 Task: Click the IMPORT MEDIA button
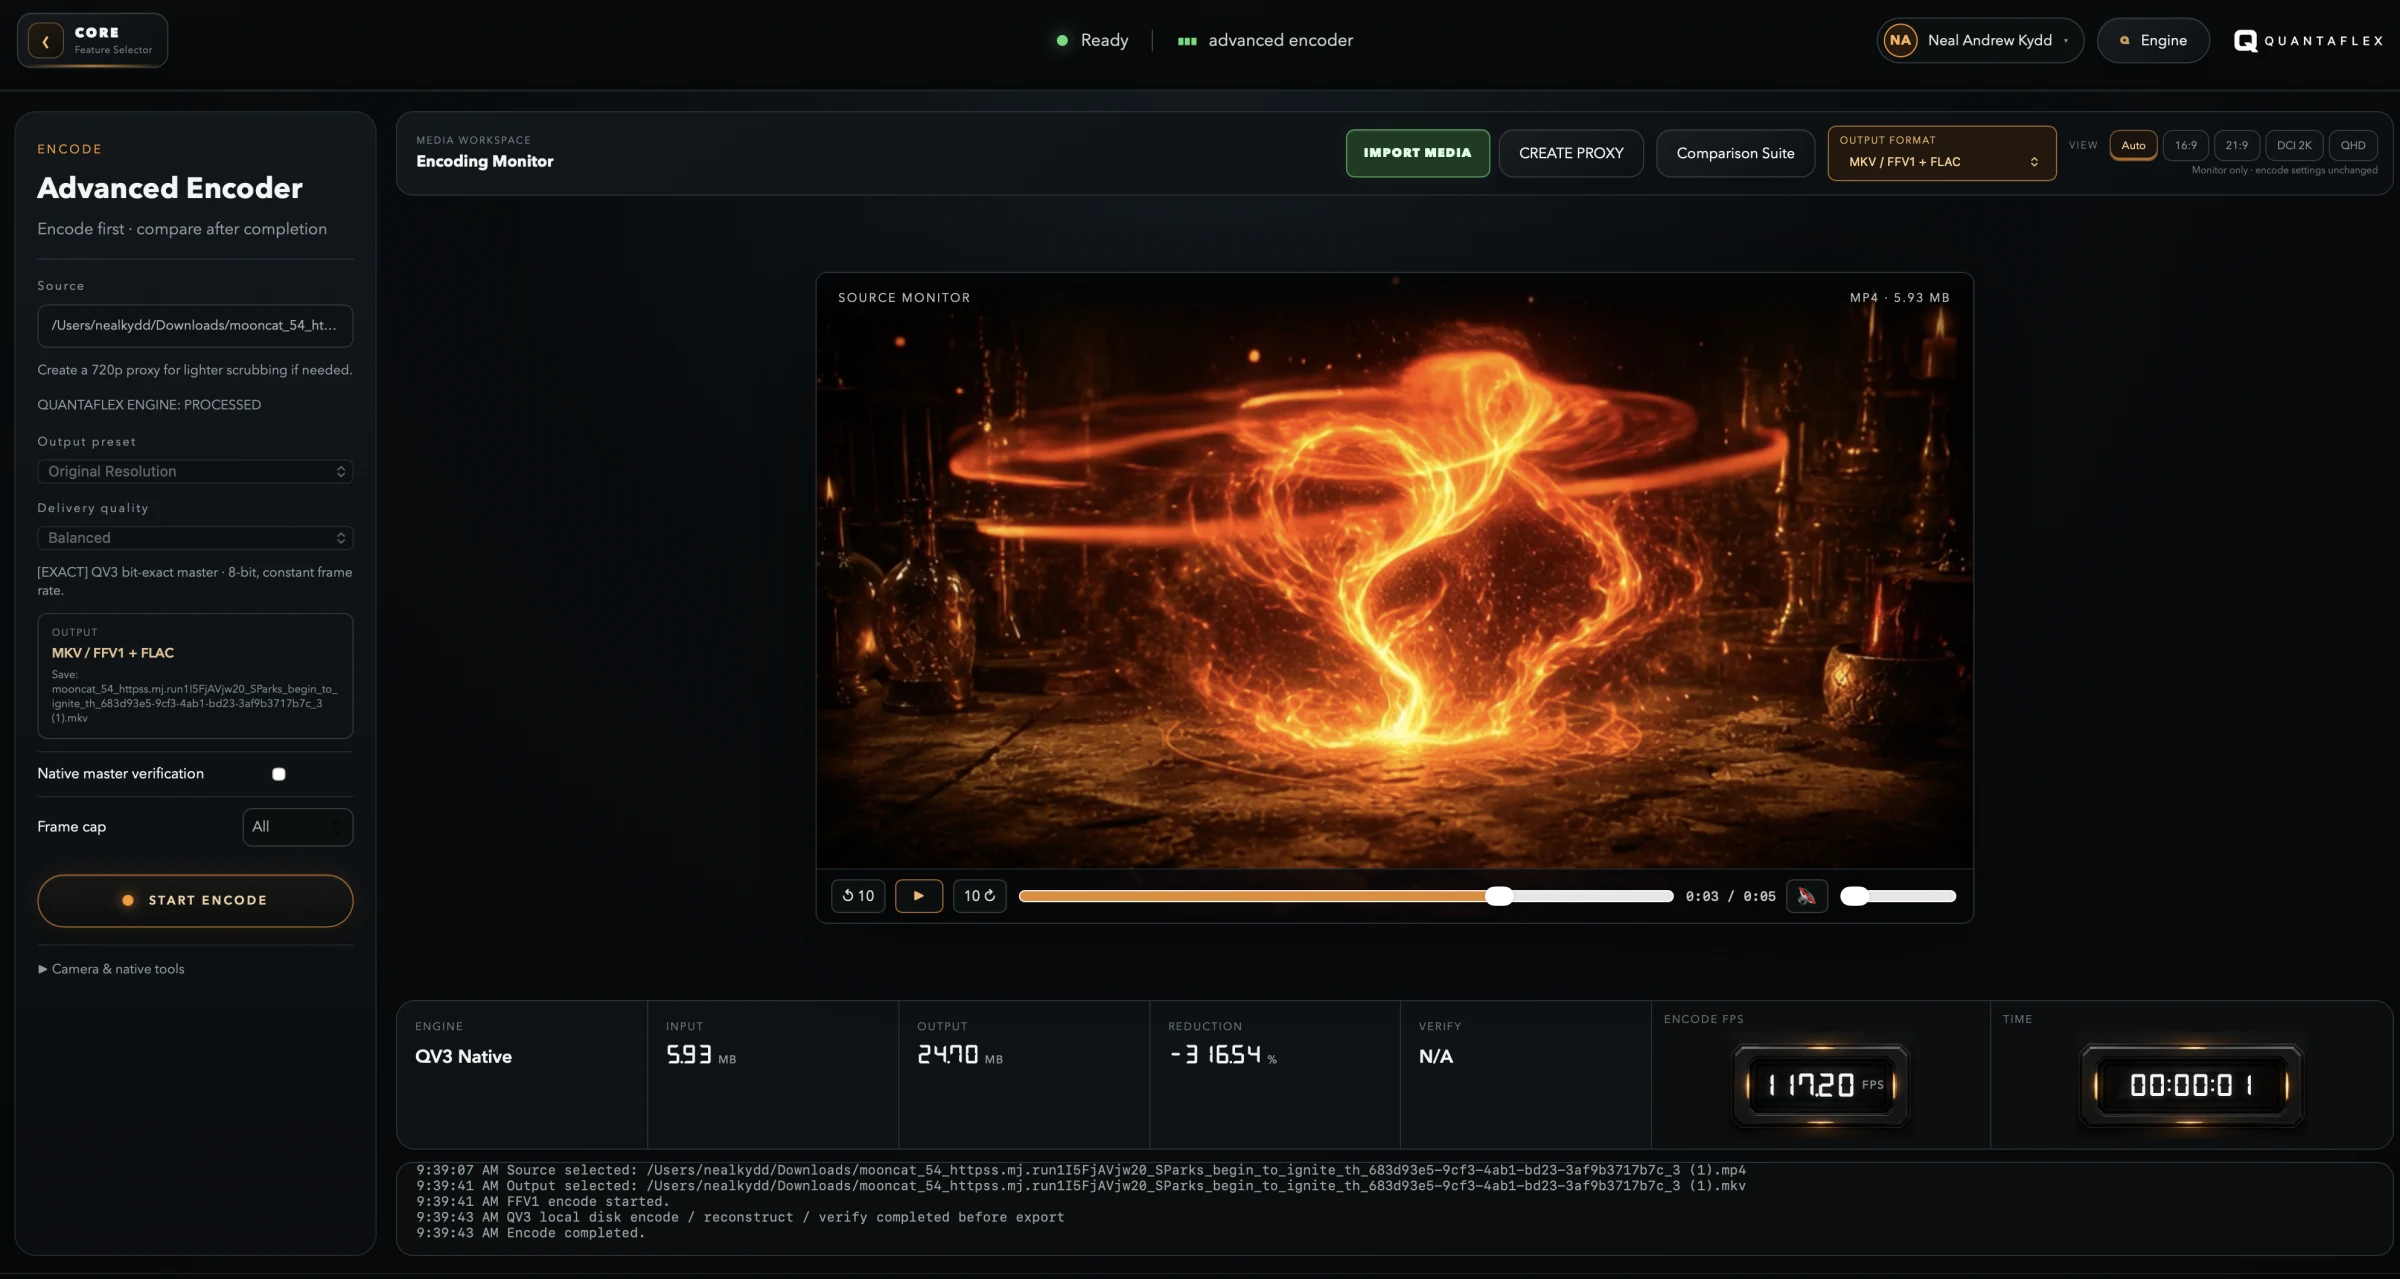[x=1417, y=153]
